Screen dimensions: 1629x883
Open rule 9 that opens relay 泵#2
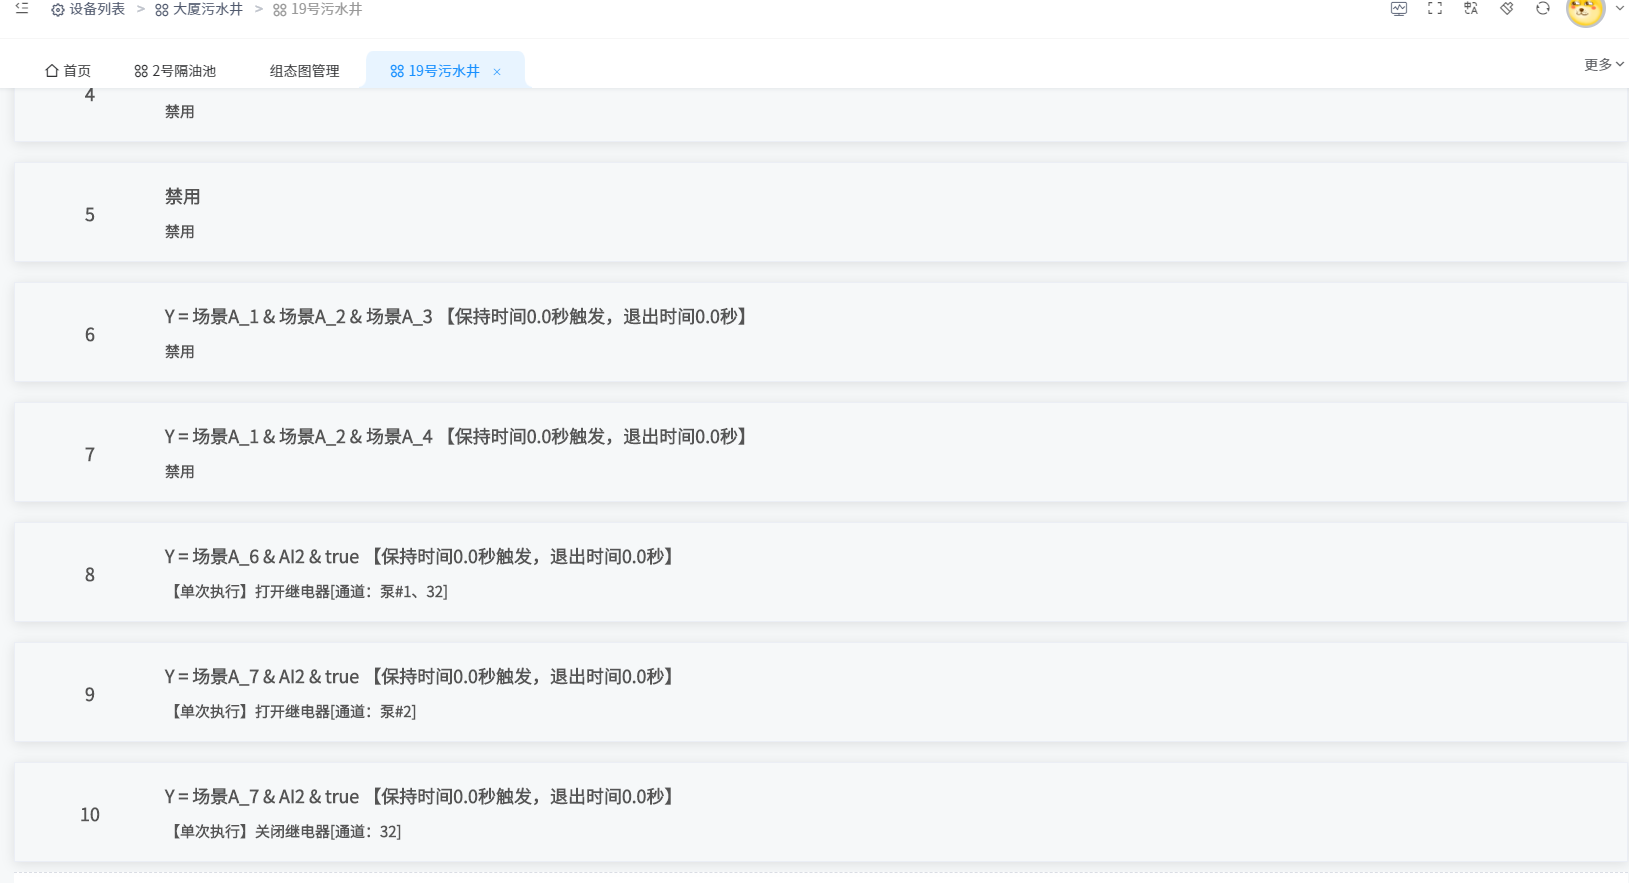(x=420, y=677)
